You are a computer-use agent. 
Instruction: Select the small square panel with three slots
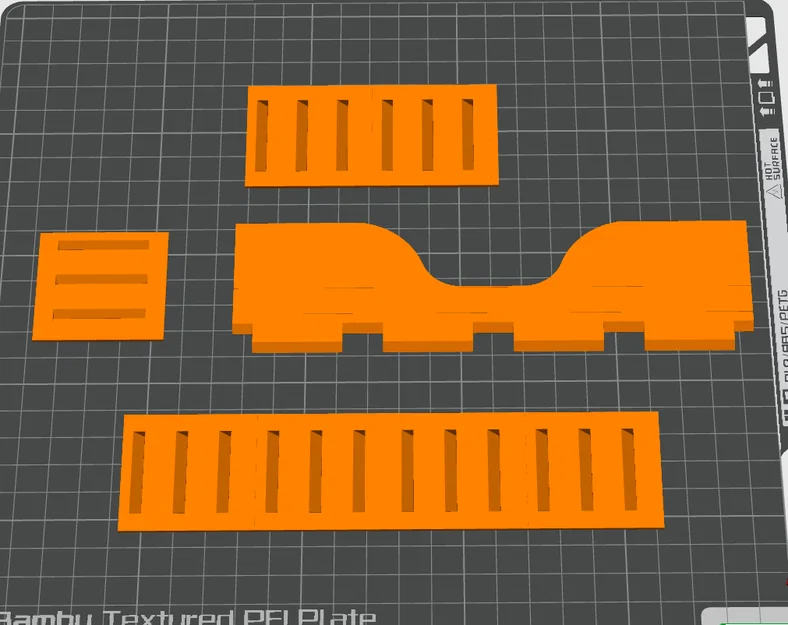[101, 286]
